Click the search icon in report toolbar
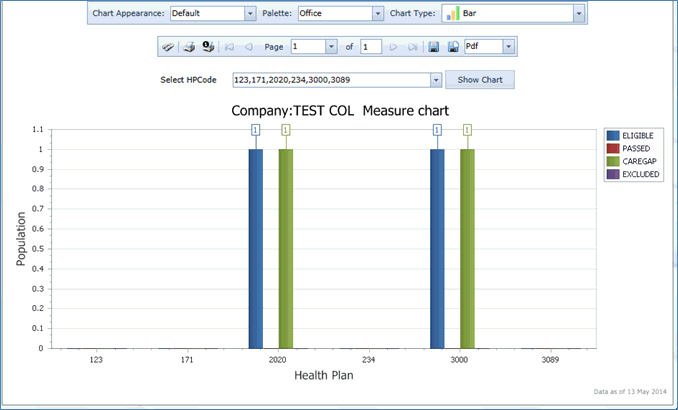 [x=169, y=46]
